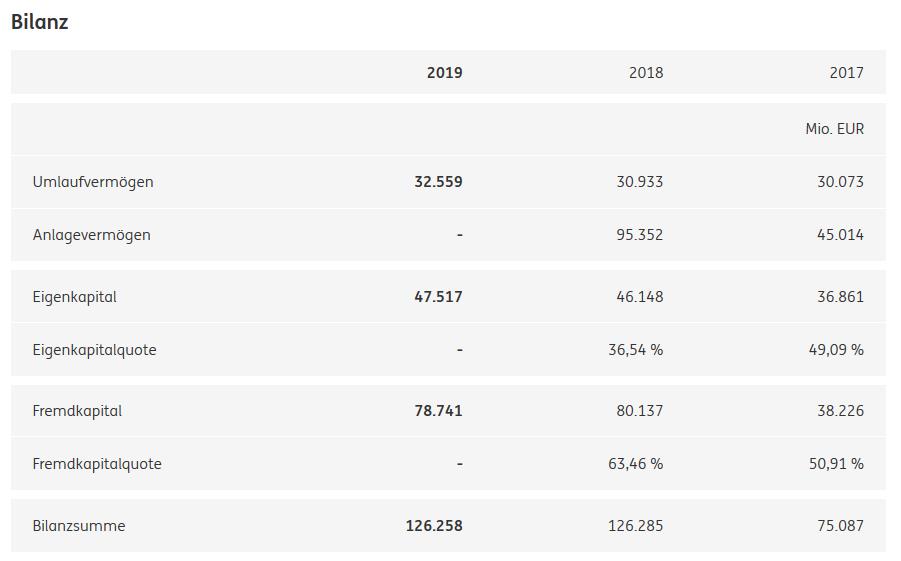Select the 2018 Anlagevermögen value 95.352
Screen dimensions: 901x561
coord(640,235)
